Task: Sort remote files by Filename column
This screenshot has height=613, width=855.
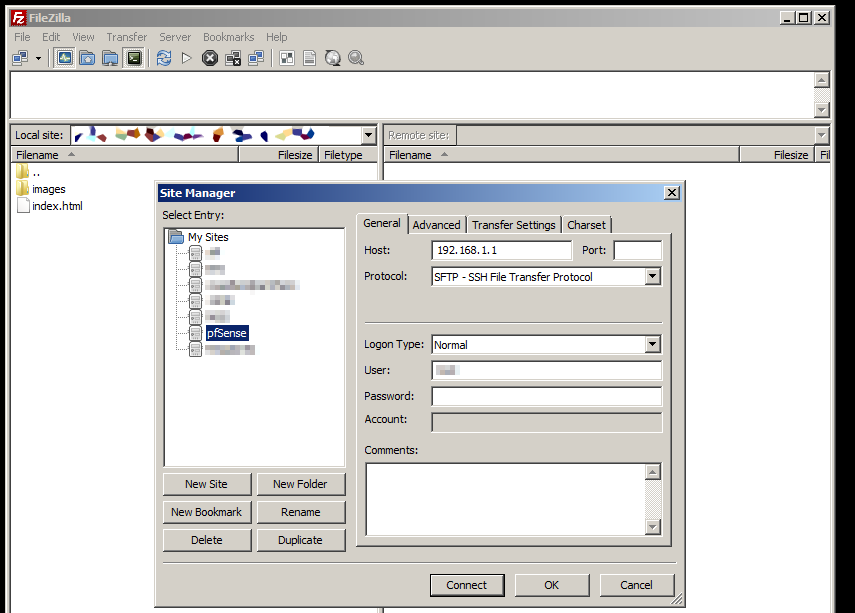Action: click(562, 155)
